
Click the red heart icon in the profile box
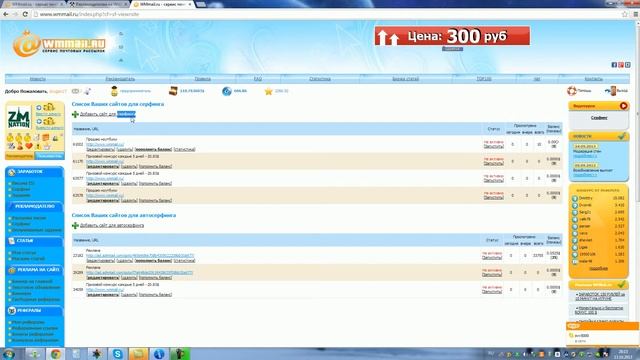tap(29, 146)
